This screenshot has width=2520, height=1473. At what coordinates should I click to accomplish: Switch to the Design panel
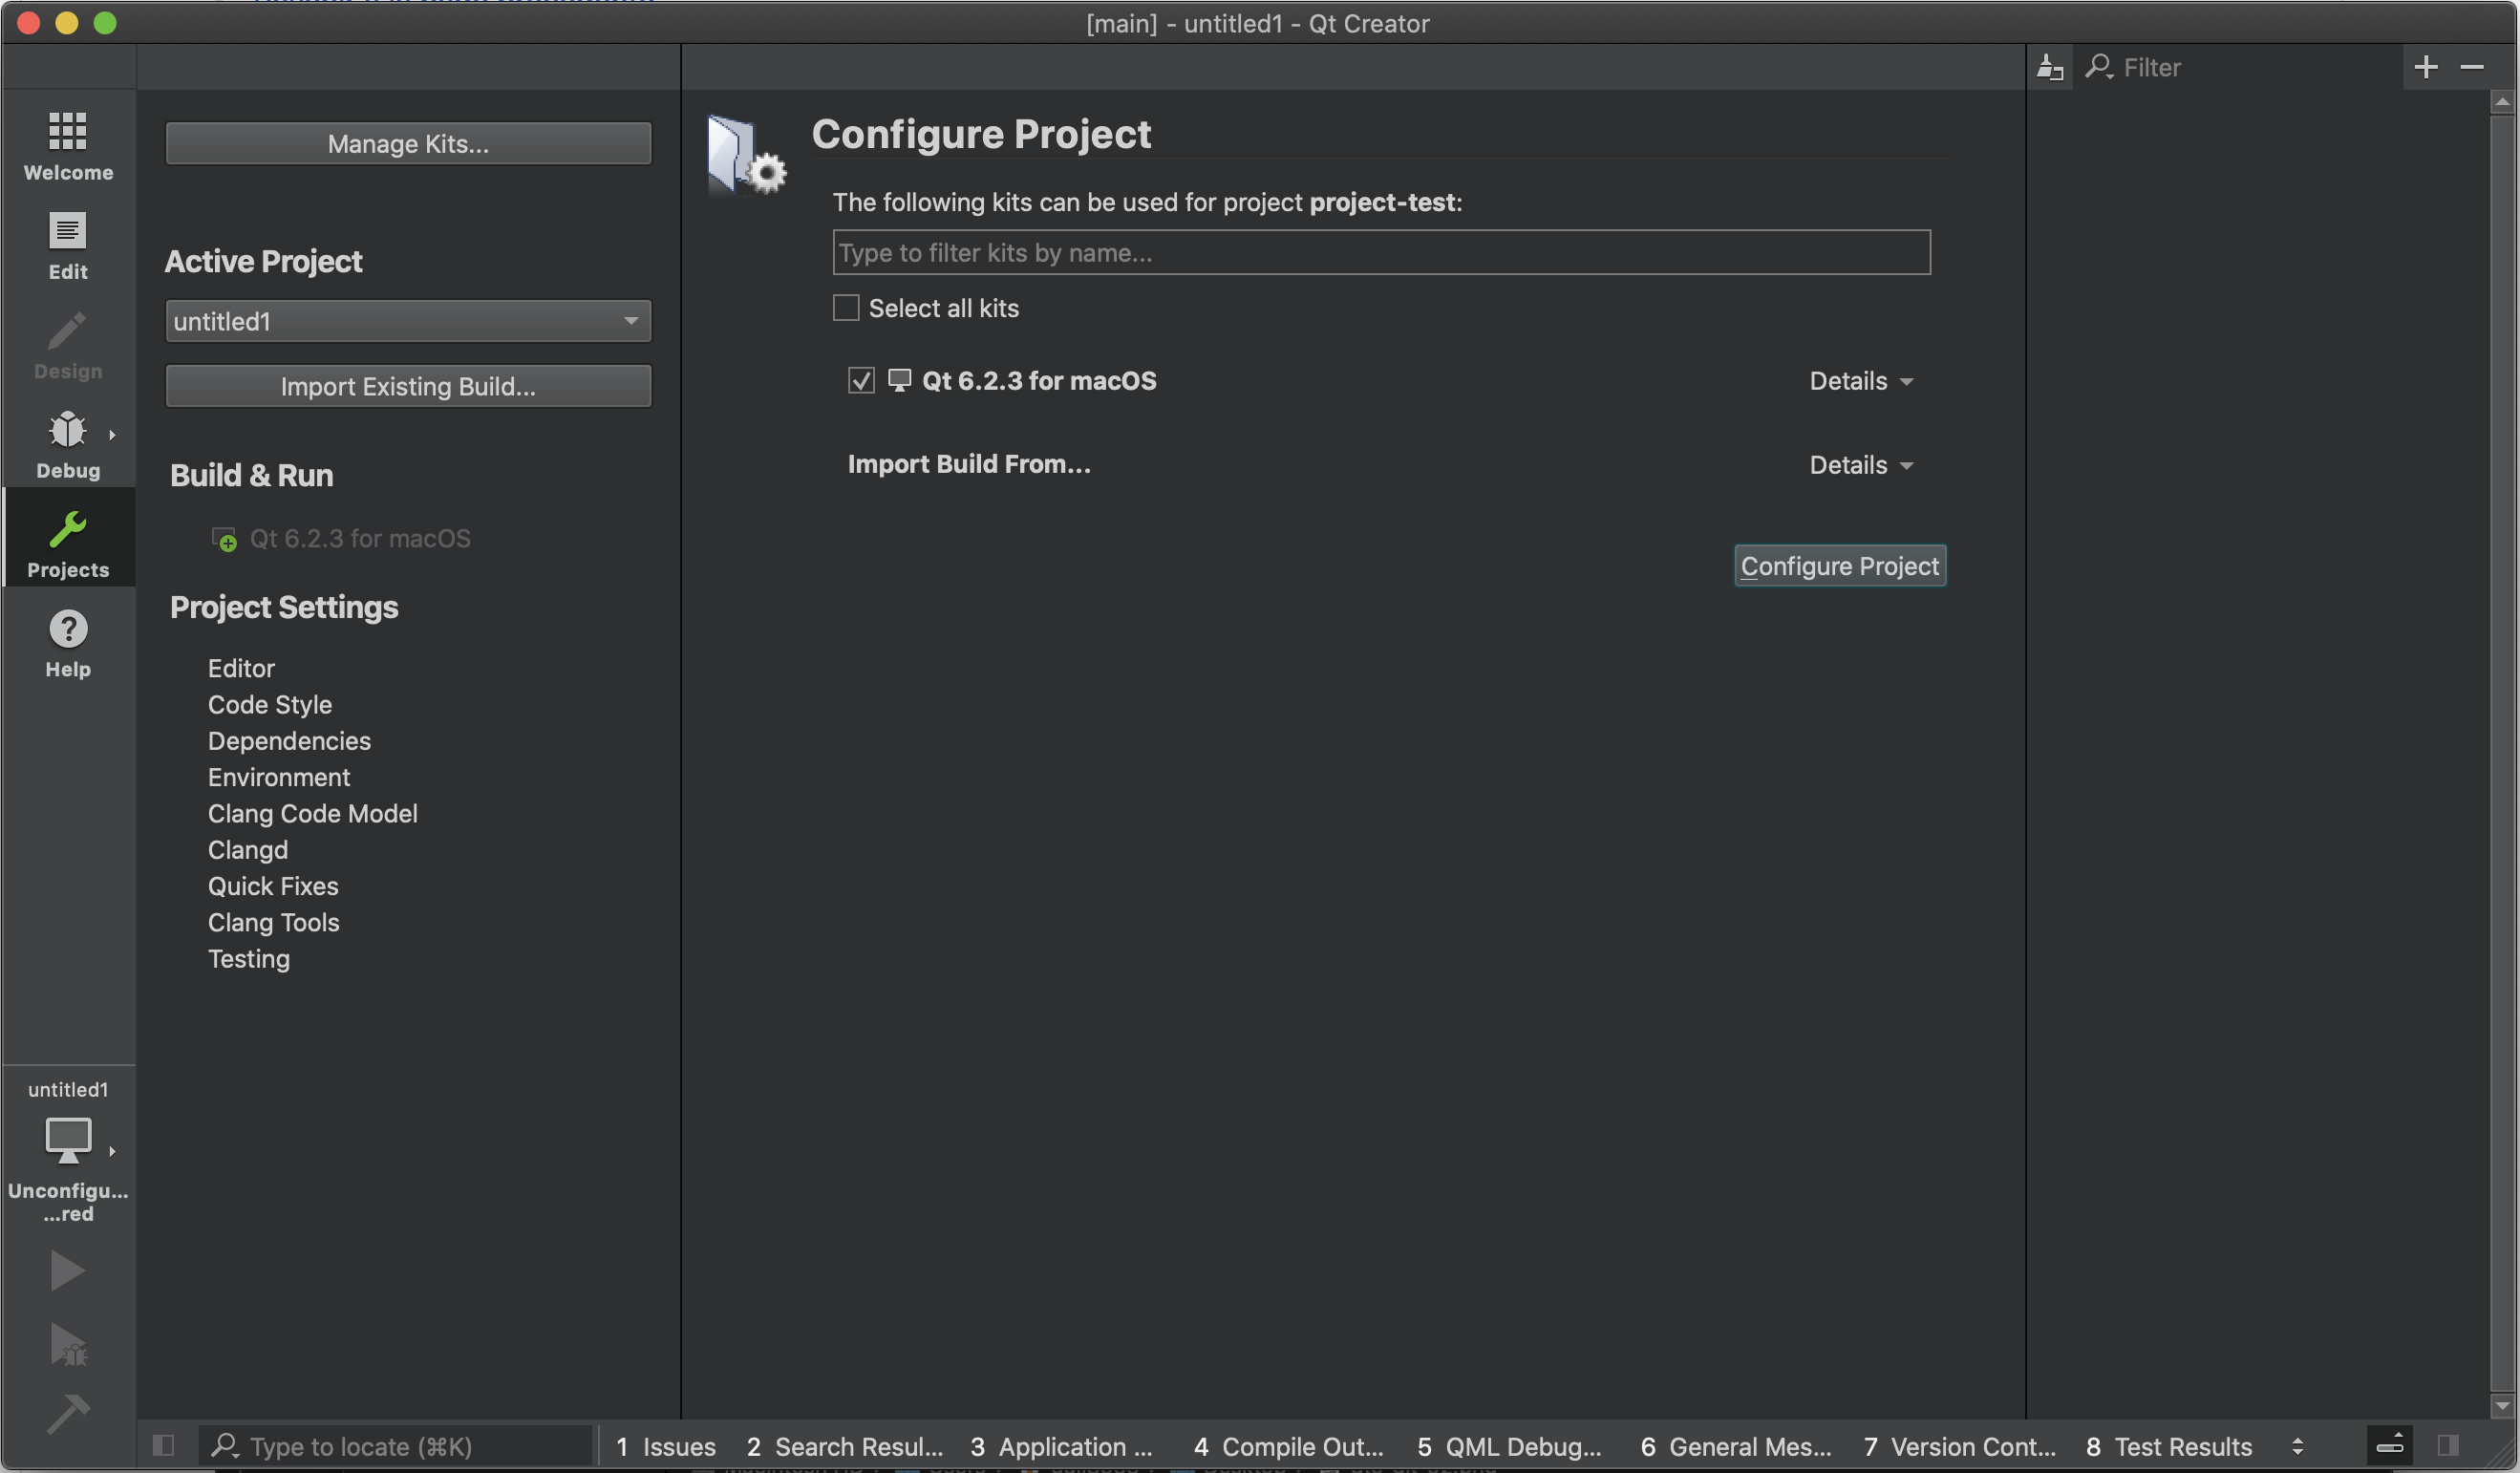point(67,347)
